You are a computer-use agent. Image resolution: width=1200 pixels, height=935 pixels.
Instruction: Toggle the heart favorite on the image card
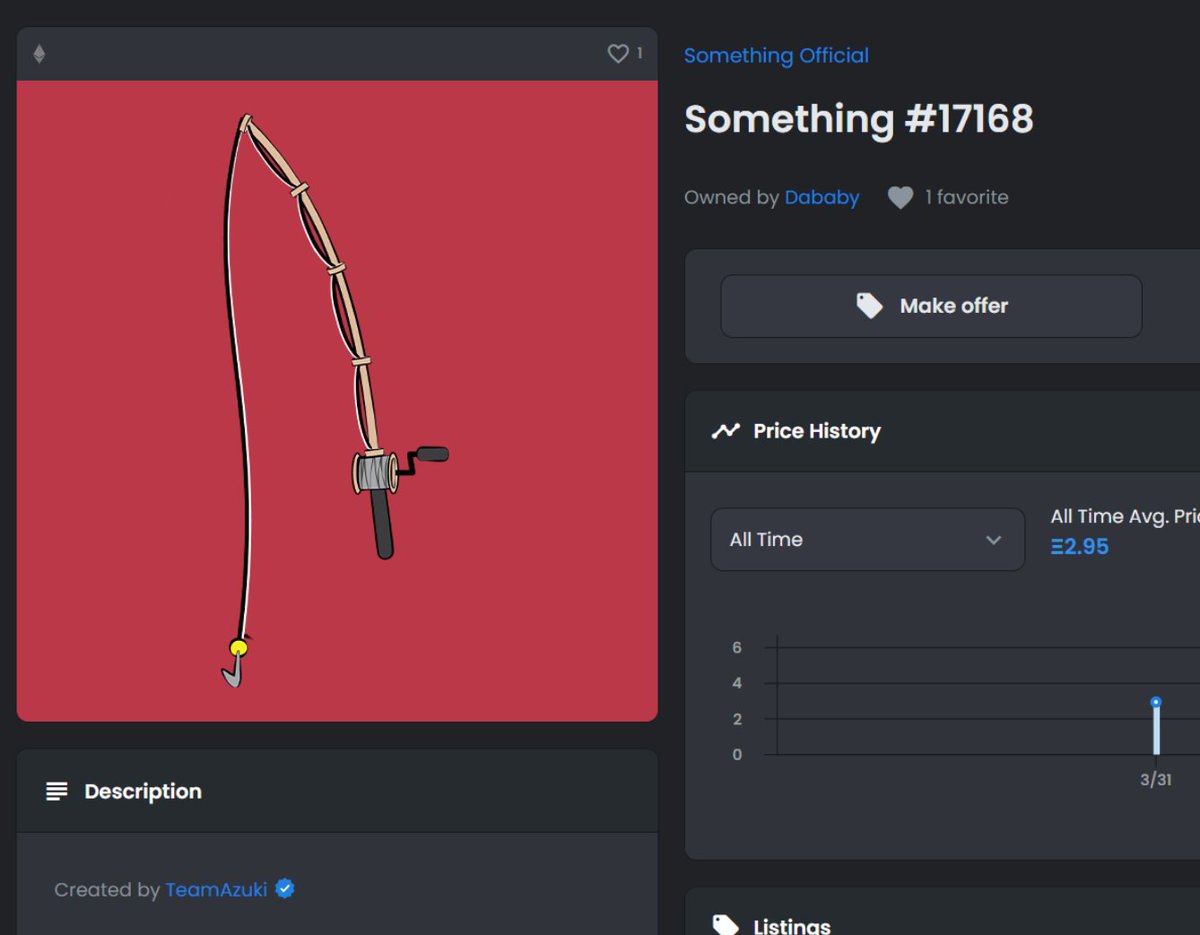pyautogui.click(x=617, y=54)
